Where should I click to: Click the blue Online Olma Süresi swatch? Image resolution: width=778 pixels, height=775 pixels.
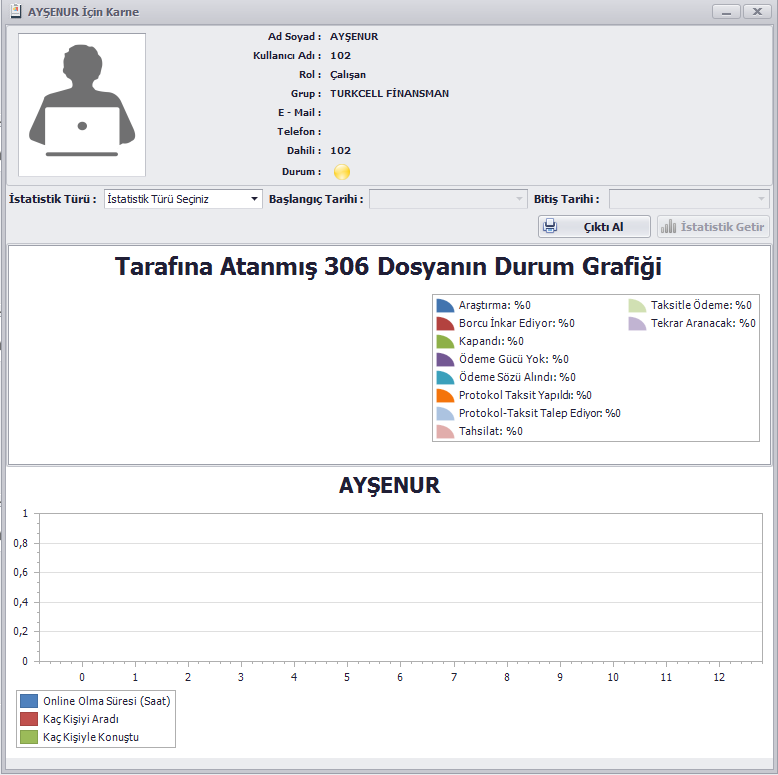29,701
